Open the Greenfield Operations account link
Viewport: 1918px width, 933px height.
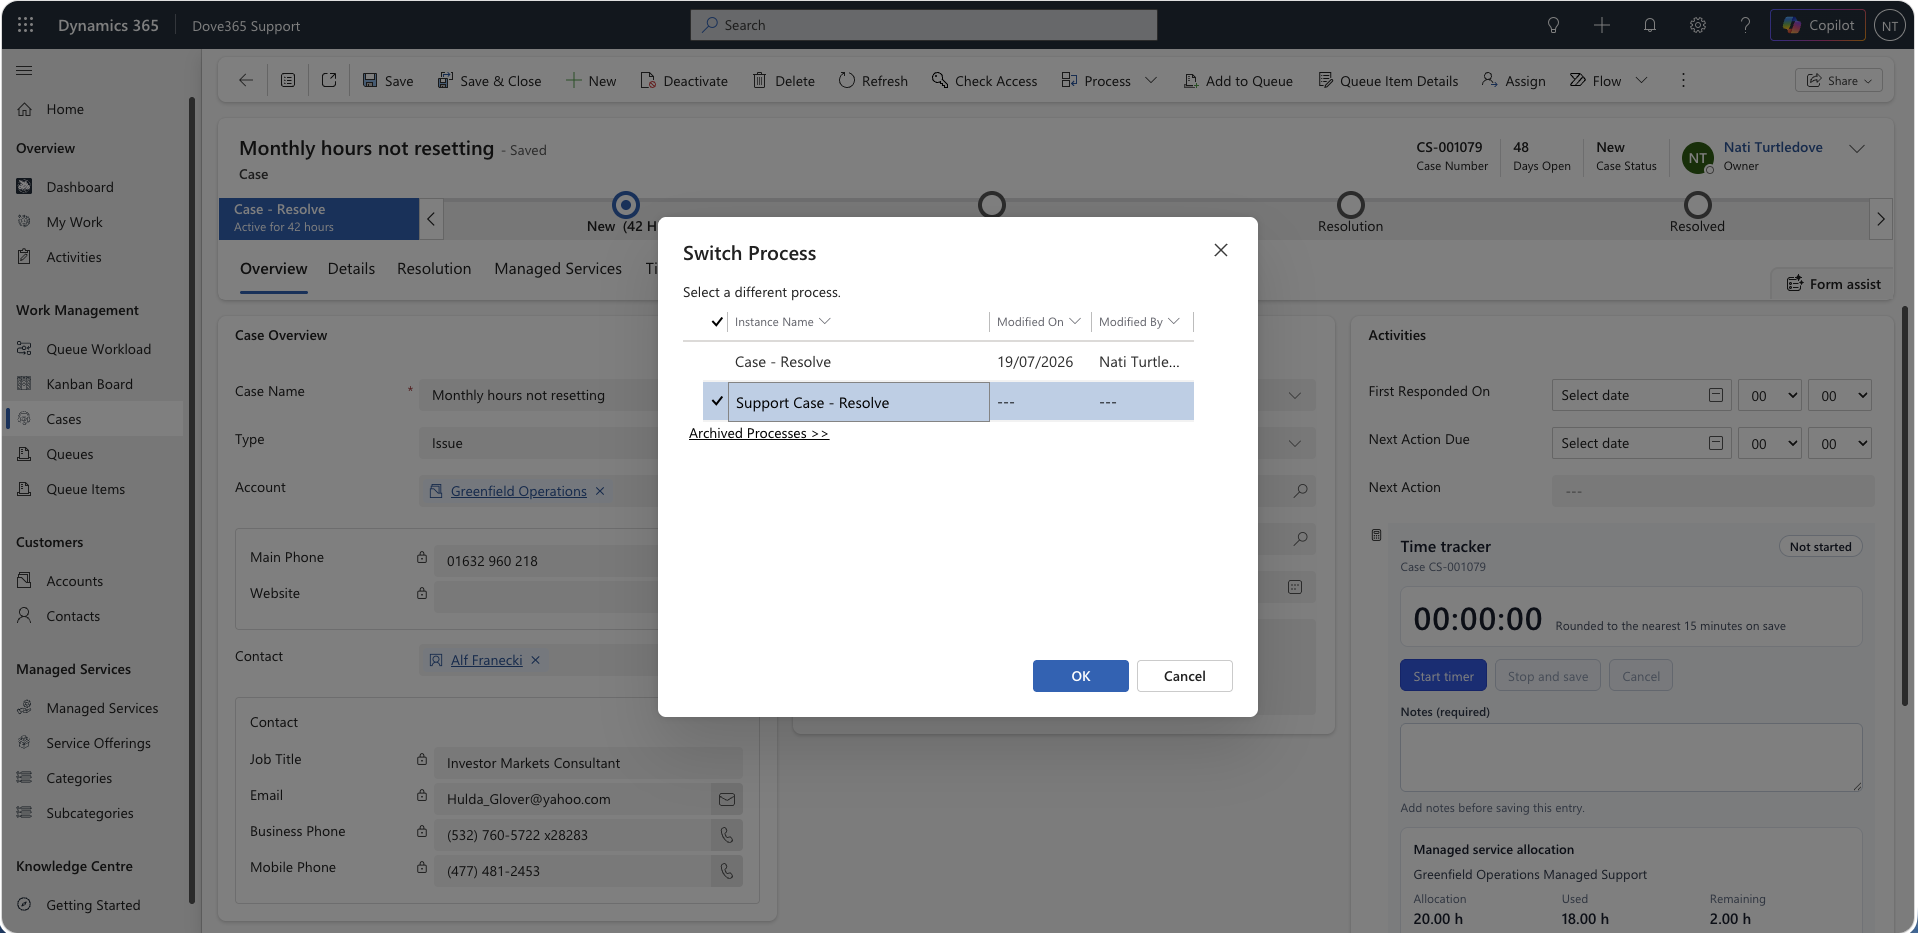[x=518, y=491]
